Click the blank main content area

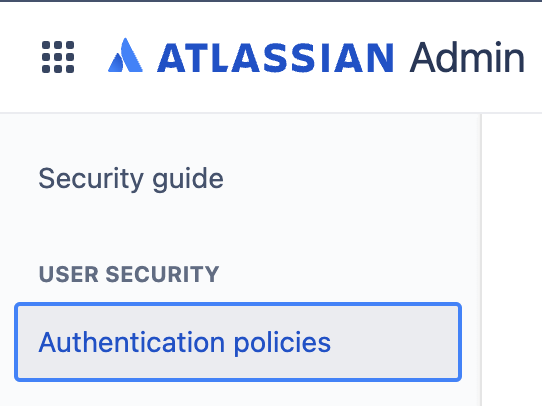click(512, 259)
